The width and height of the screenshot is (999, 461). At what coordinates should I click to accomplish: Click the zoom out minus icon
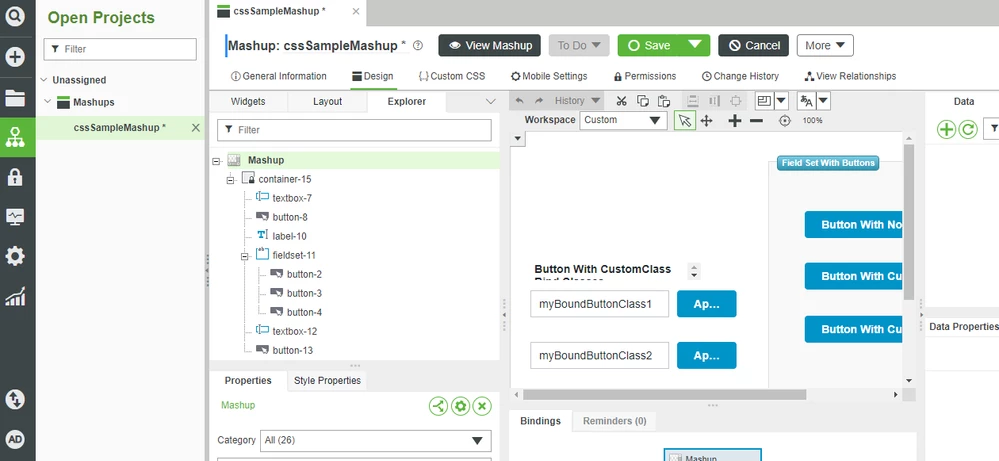click(756, 120)
